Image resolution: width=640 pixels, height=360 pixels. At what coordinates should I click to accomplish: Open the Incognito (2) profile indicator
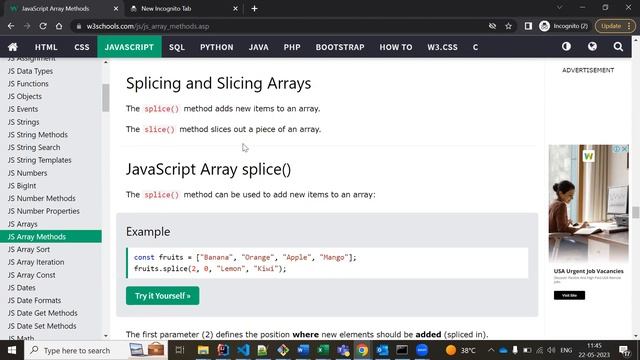click(564, 26)
